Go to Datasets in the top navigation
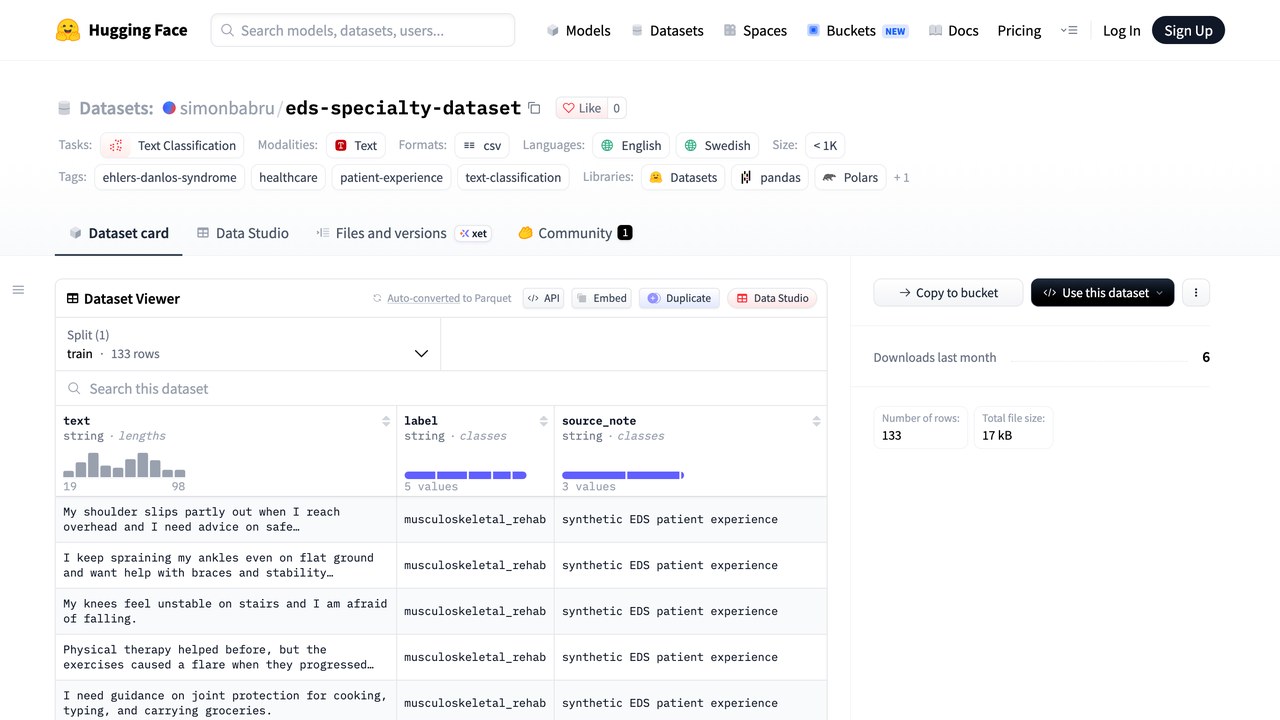 click(x=667, y=31)
